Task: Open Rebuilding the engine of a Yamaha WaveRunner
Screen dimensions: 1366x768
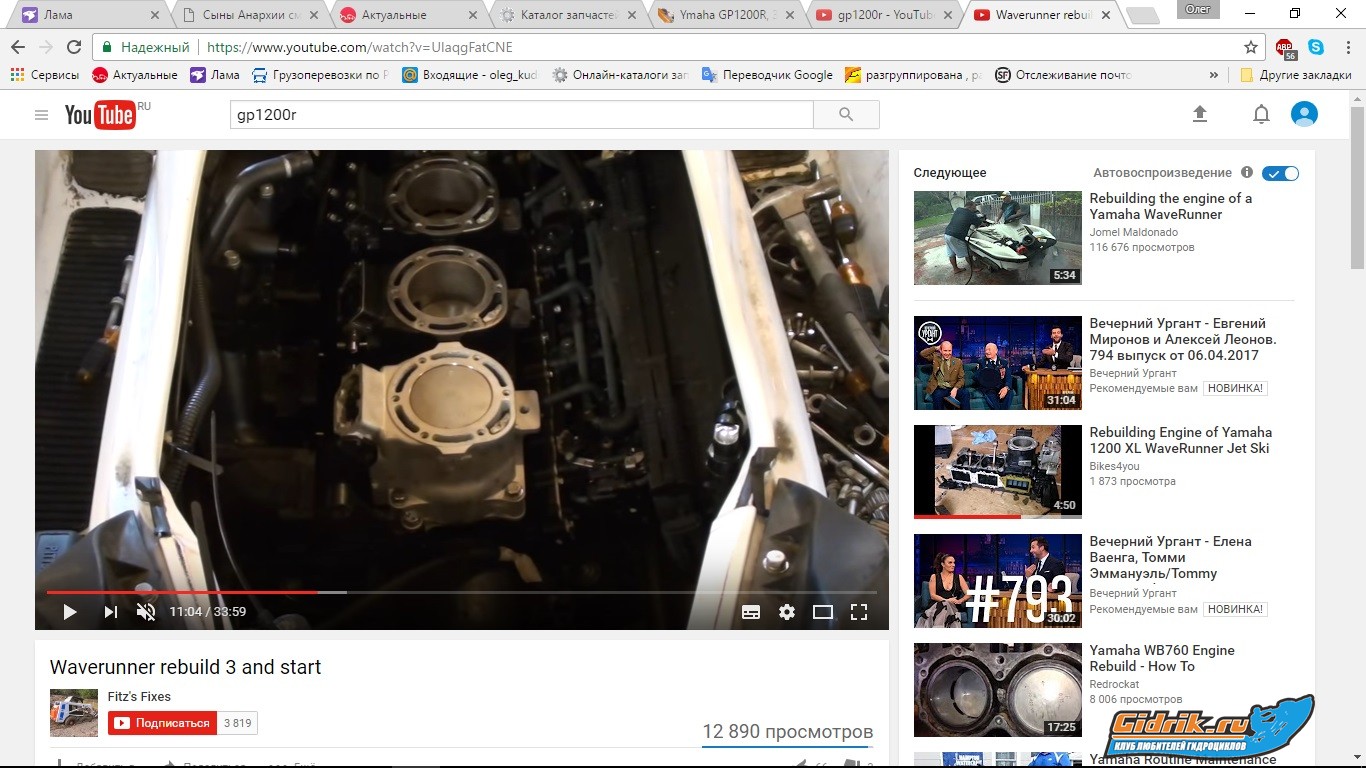Action: click(x=1170, y=206)
